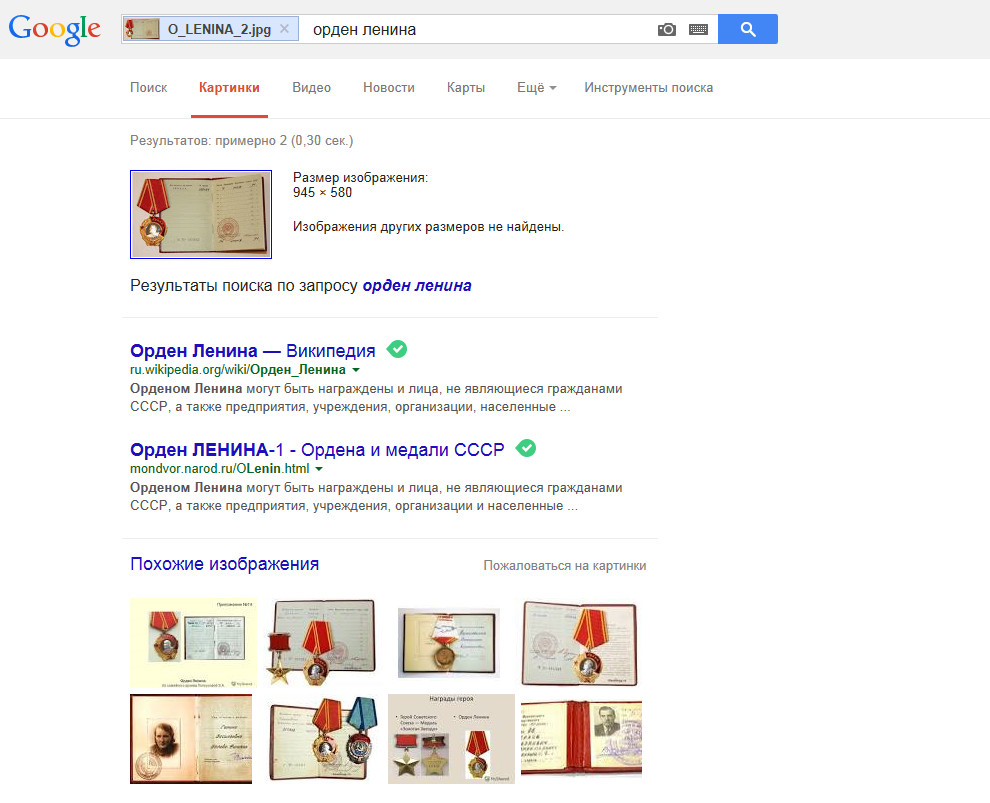The image size is (990, 803).
Task: Click the blue magnifier search button
Action: [748, 29]
